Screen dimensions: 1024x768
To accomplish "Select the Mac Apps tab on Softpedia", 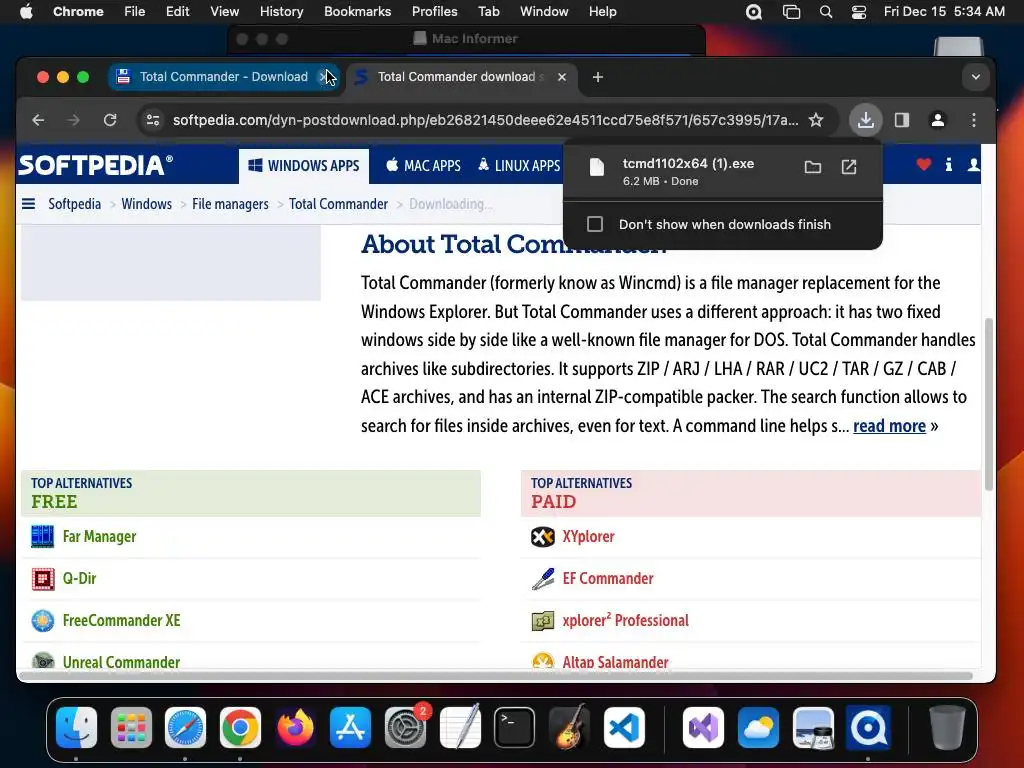I will tap(423, 166).
